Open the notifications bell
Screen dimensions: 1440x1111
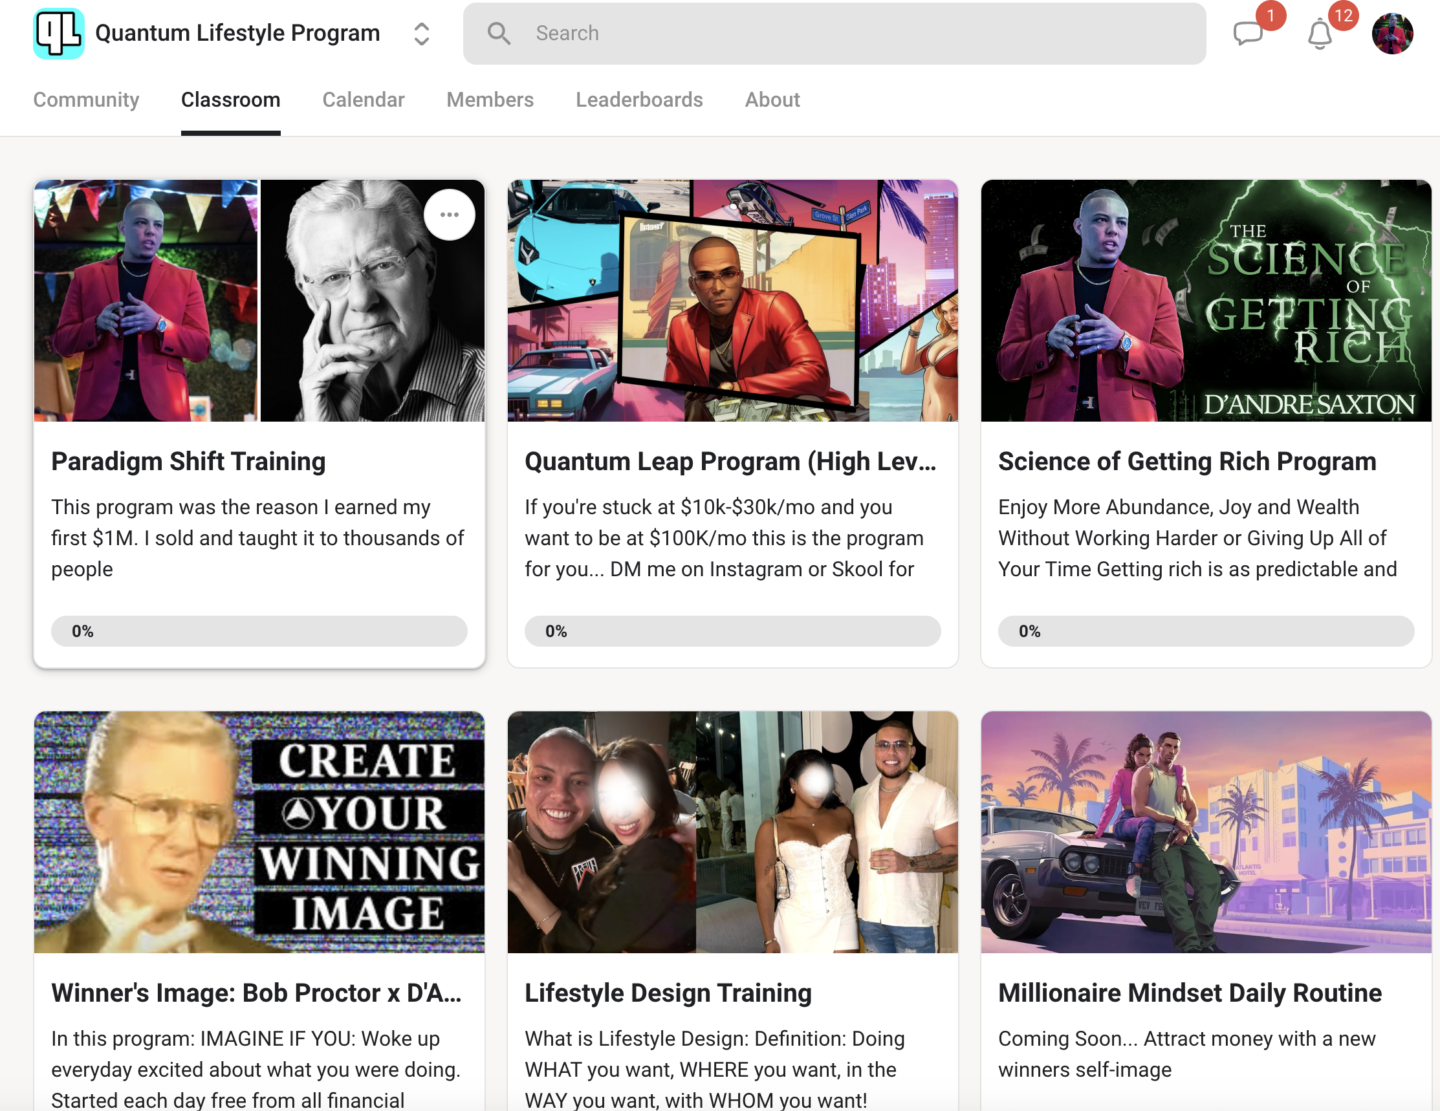1319,35
